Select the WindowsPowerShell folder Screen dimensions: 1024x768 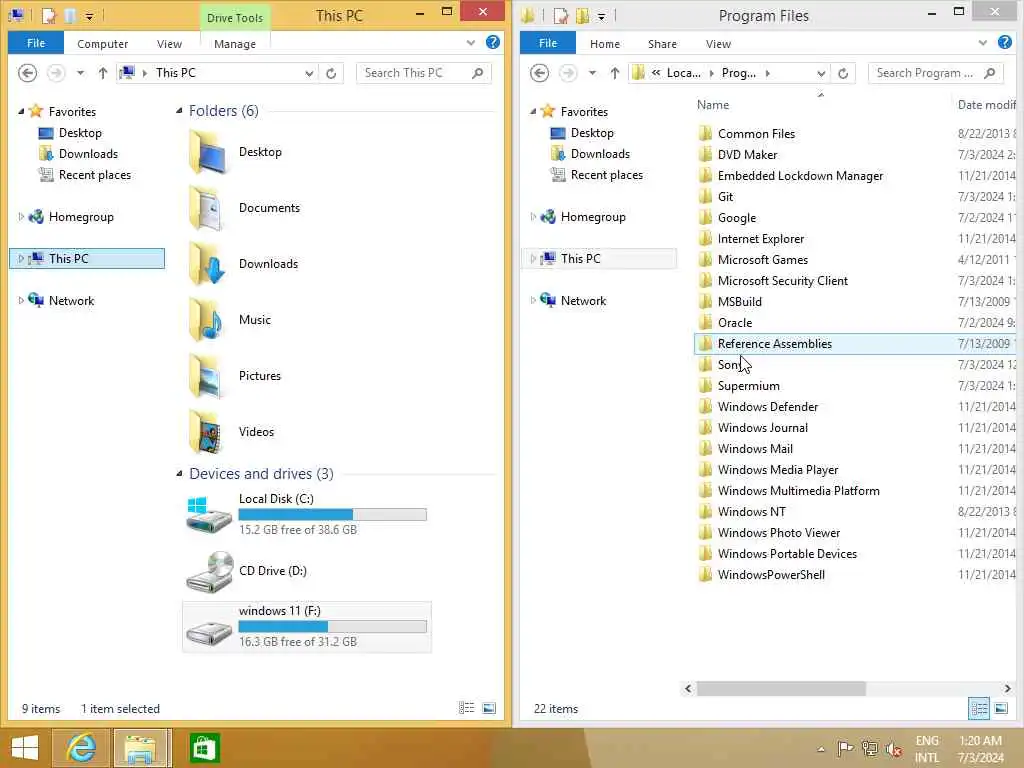coord(771,575)
